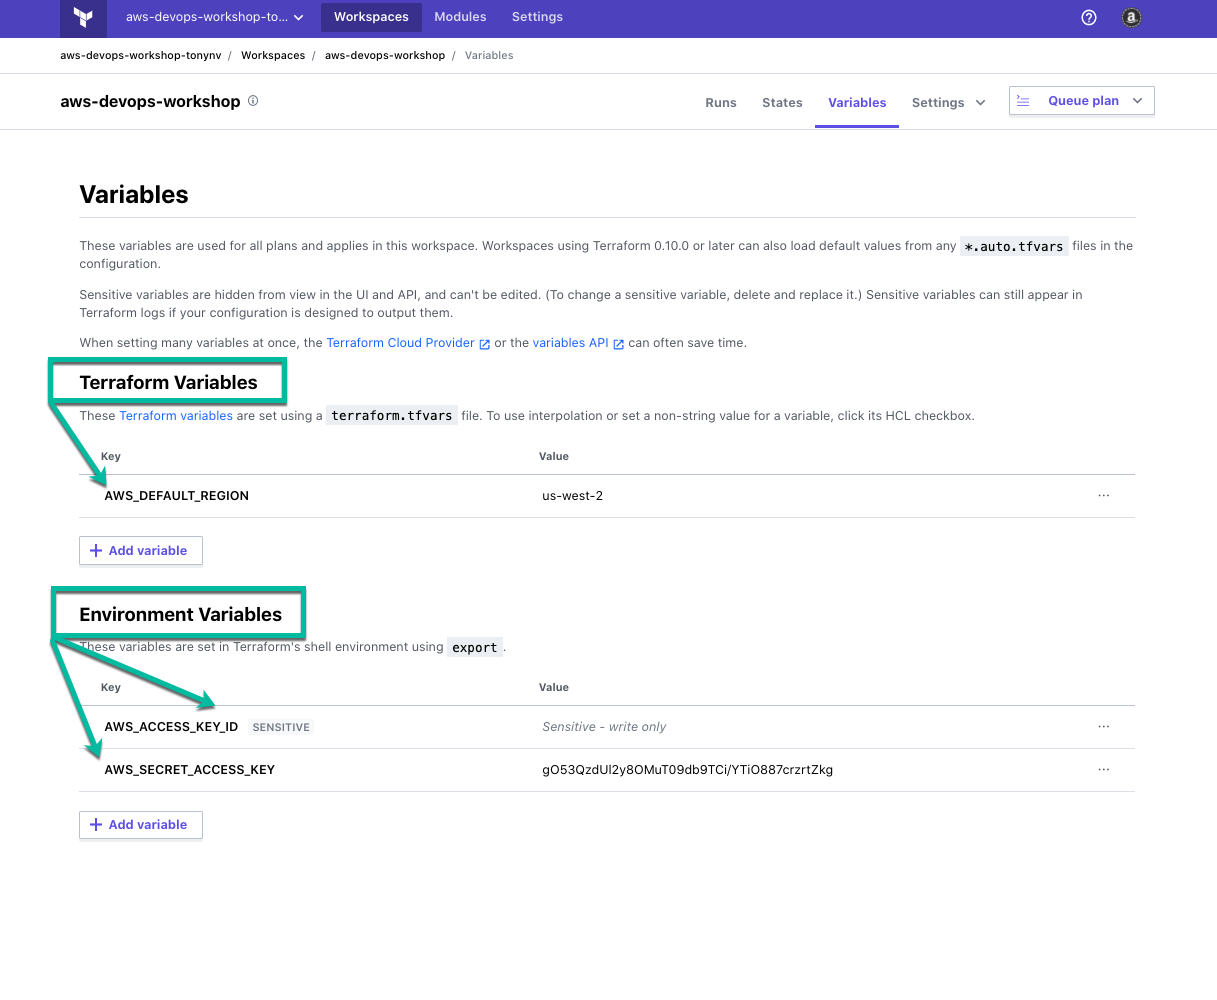Follow the variables API link
The image size is (1217, 1000).
[570, 343]
